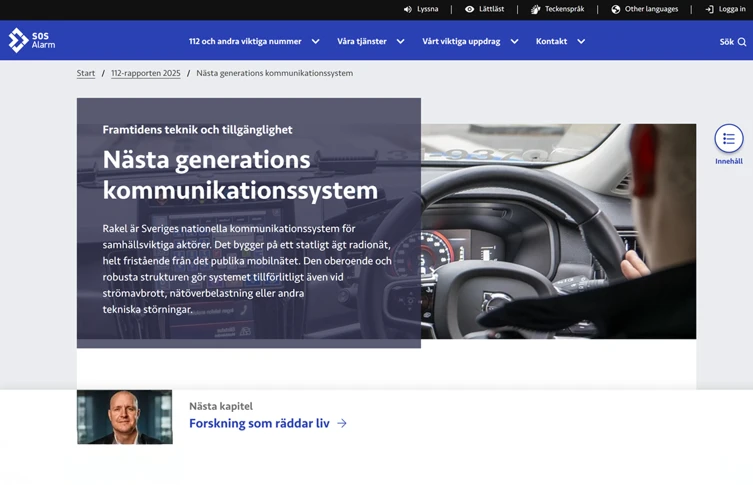
Task: Go to the Start breadcrumb link
Action: 86,73
